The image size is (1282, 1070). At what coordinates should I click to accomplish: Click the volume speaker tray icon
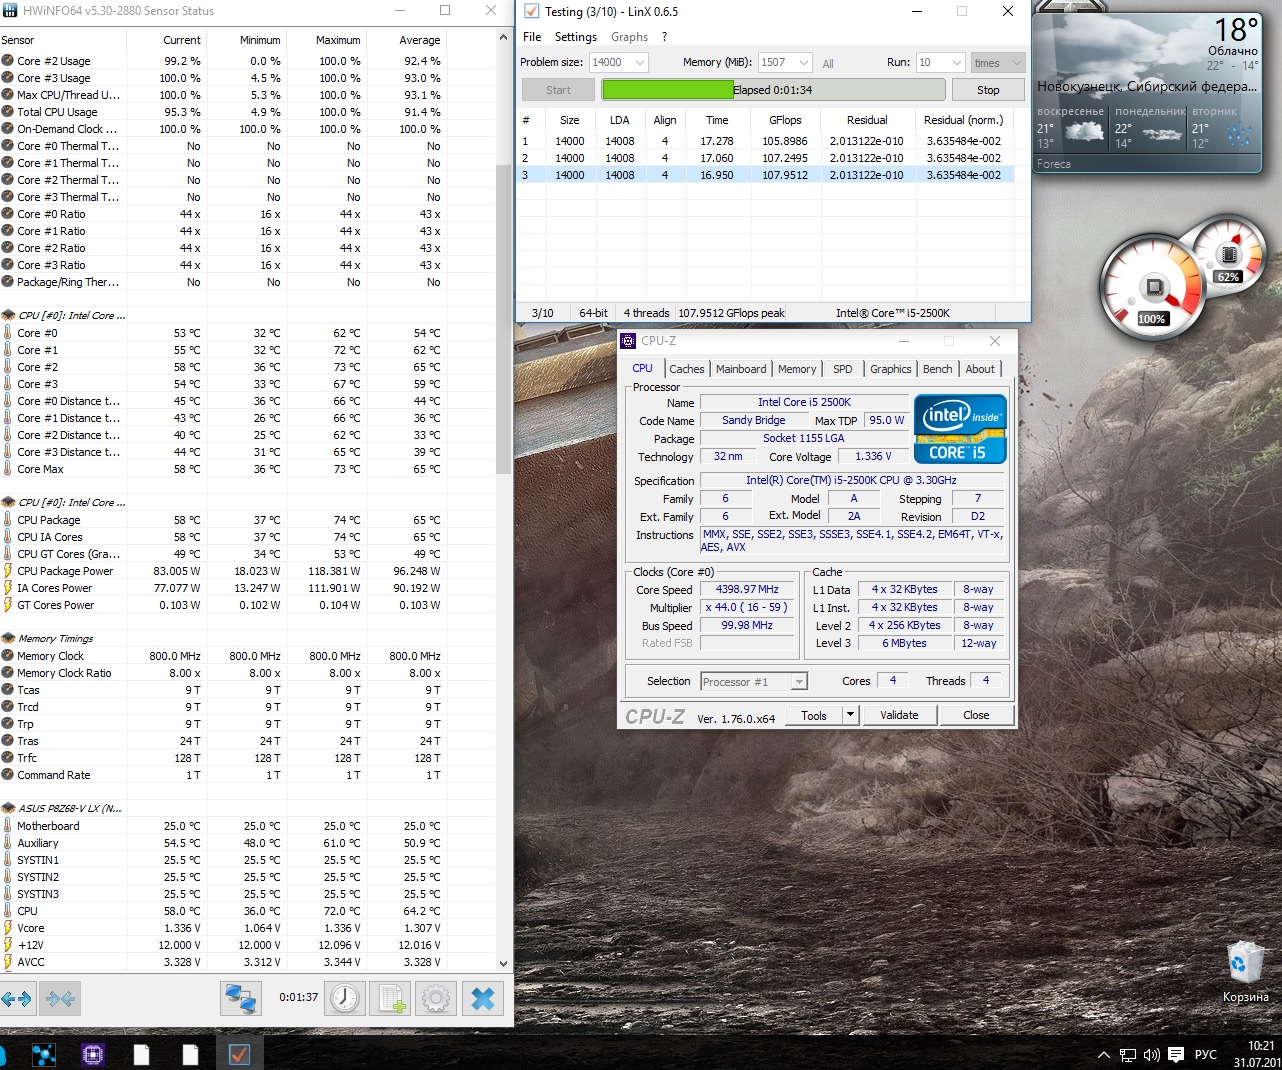pos(1151,1054)
